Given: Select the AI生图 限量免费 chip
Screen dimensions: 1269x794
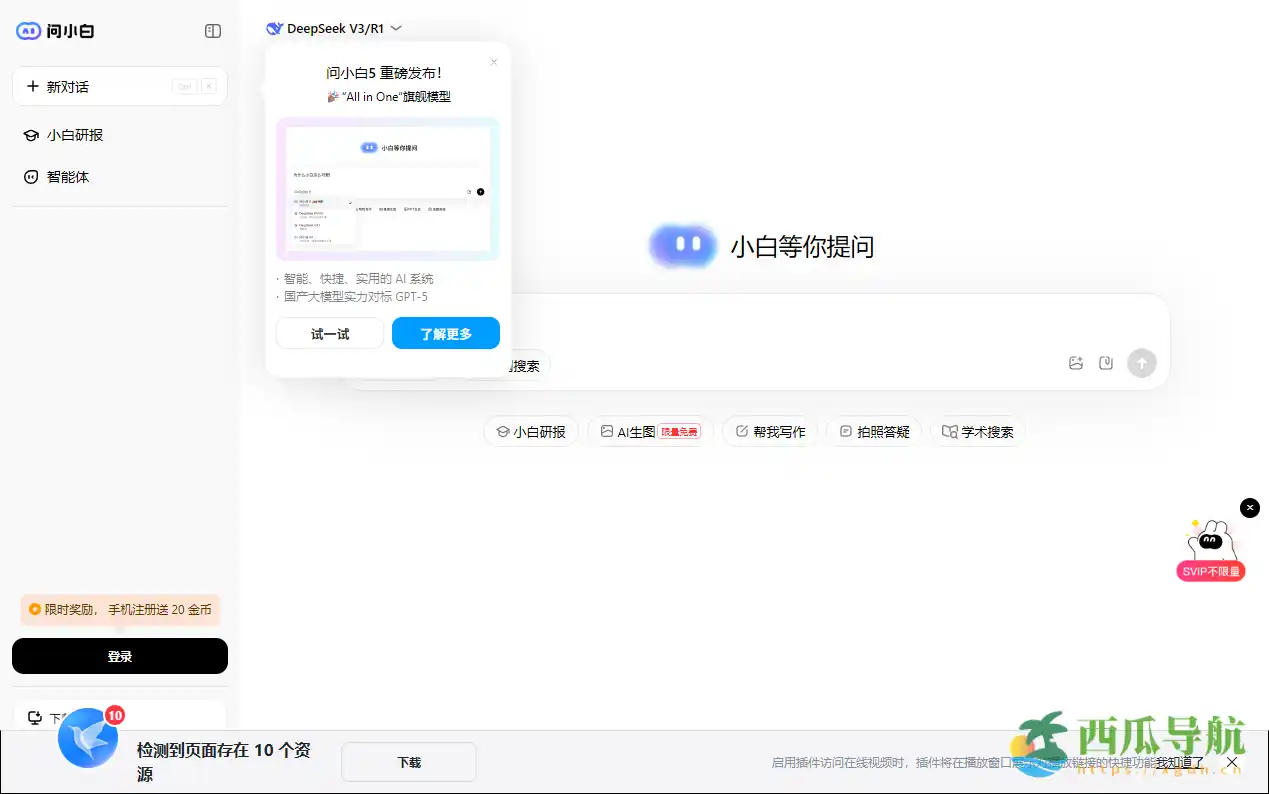Looking at the screenshot, I should click(x=649, y=431).
